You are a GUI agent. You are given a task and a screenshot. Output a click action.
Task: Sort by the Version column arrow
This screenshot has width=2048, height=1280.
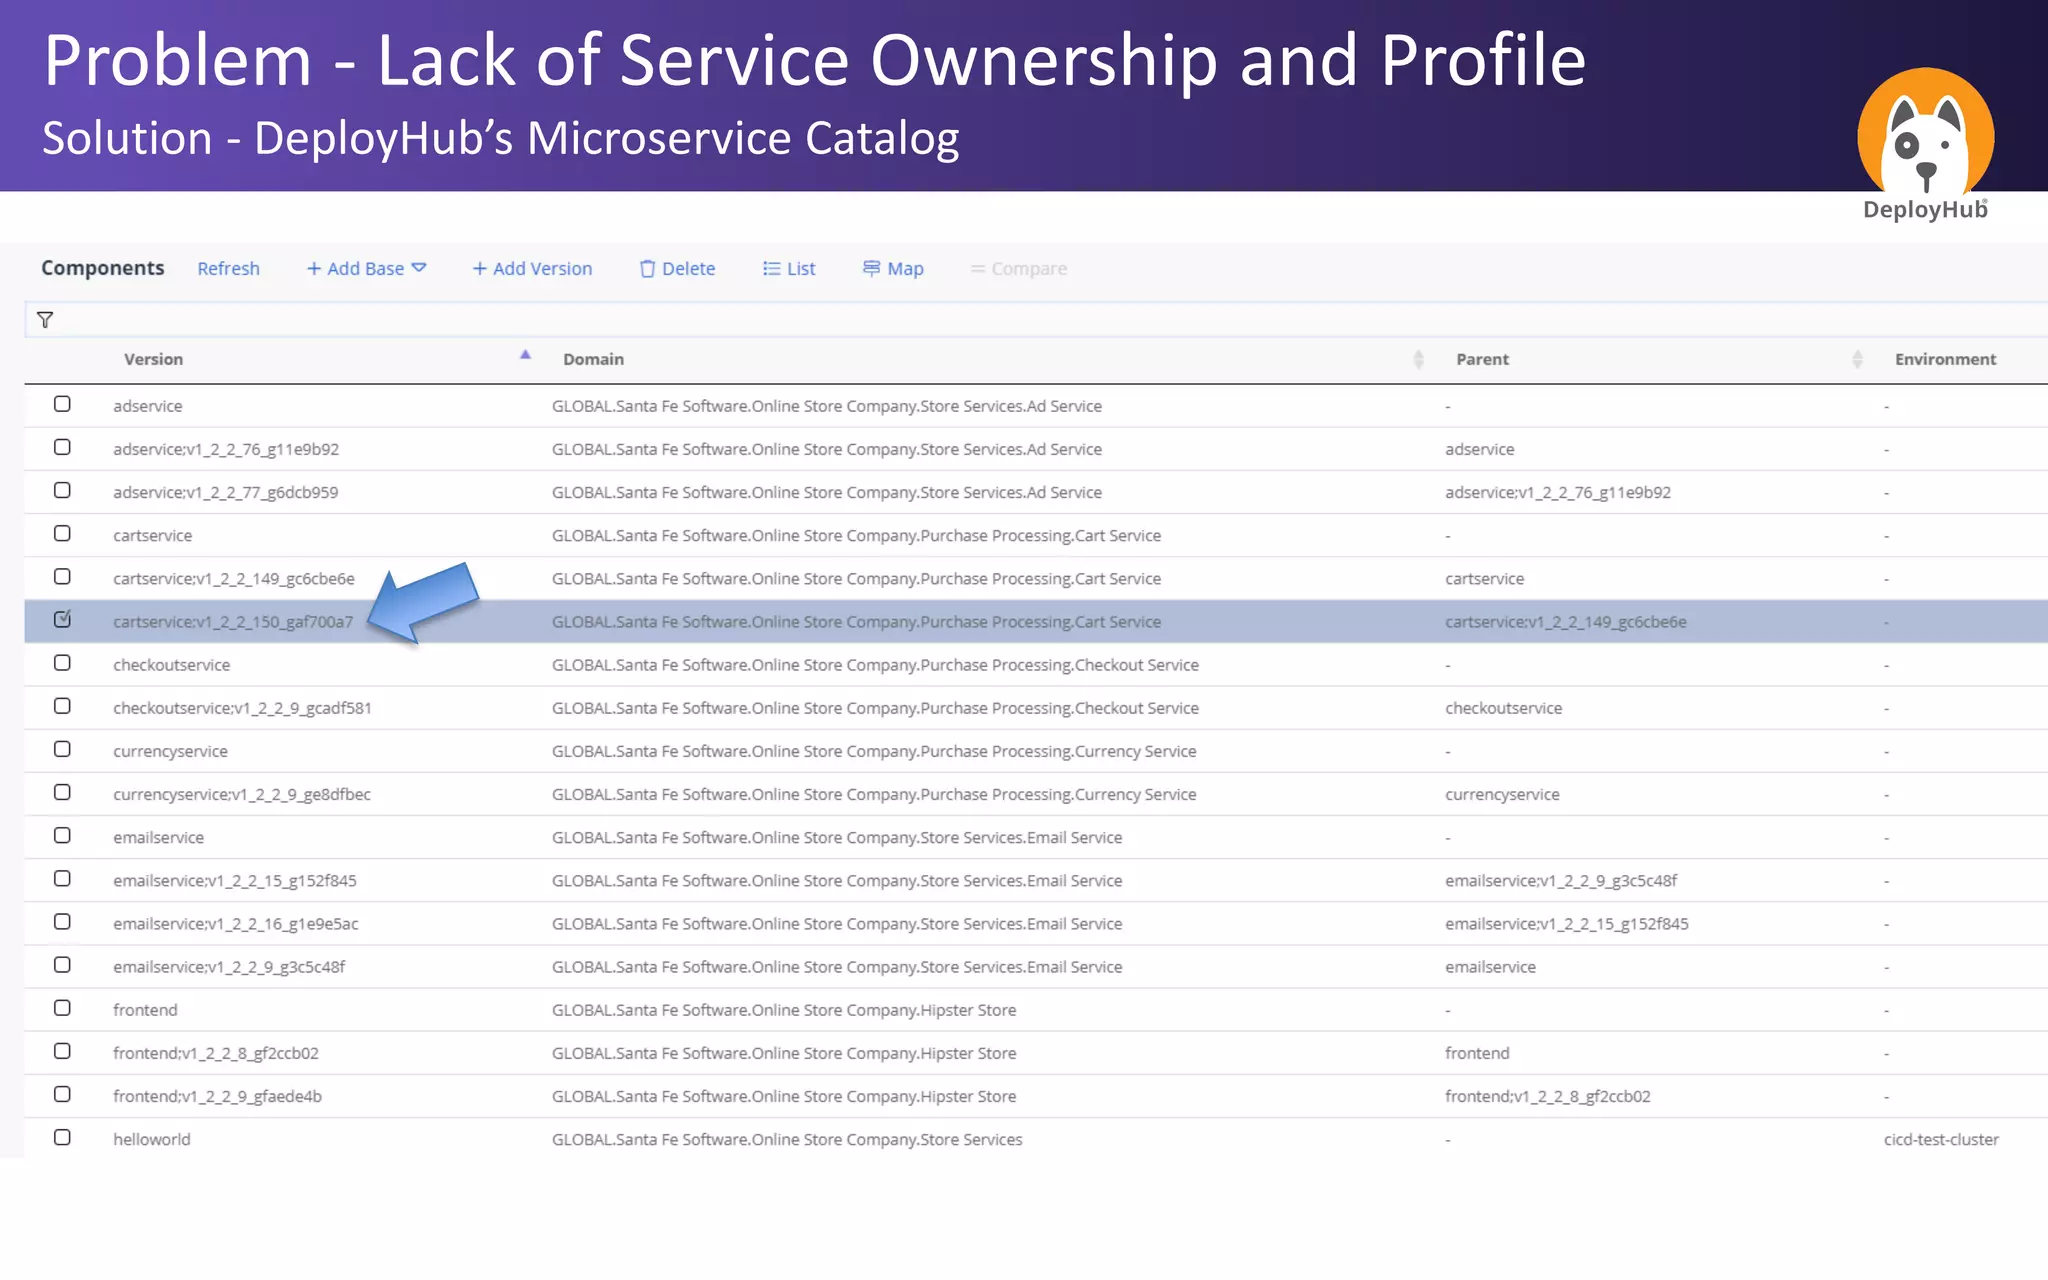pyautogui.click(x=525, y=355)
